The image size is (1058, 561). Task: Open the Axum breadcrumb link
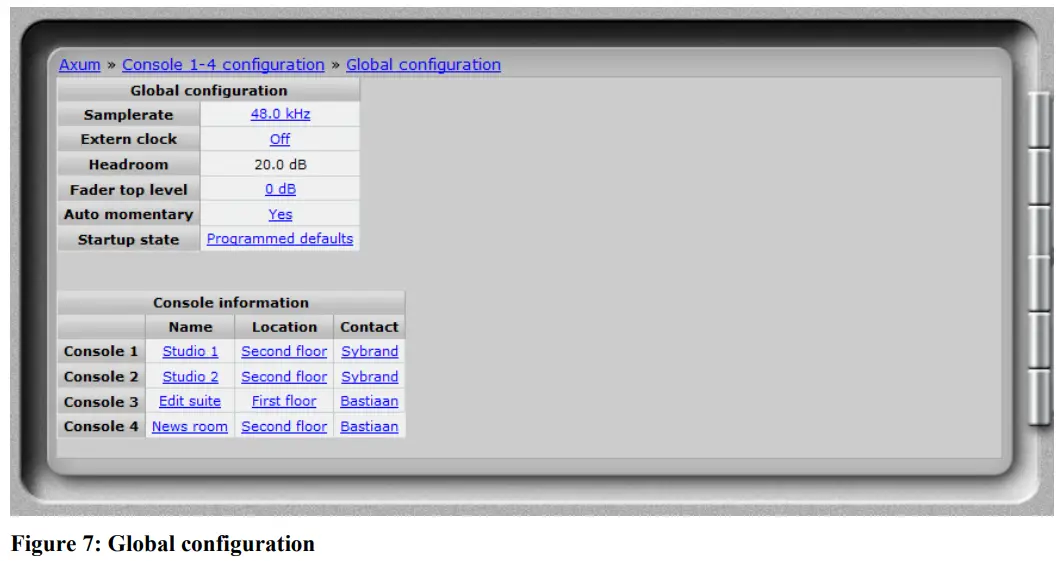[x=80, y=65]
